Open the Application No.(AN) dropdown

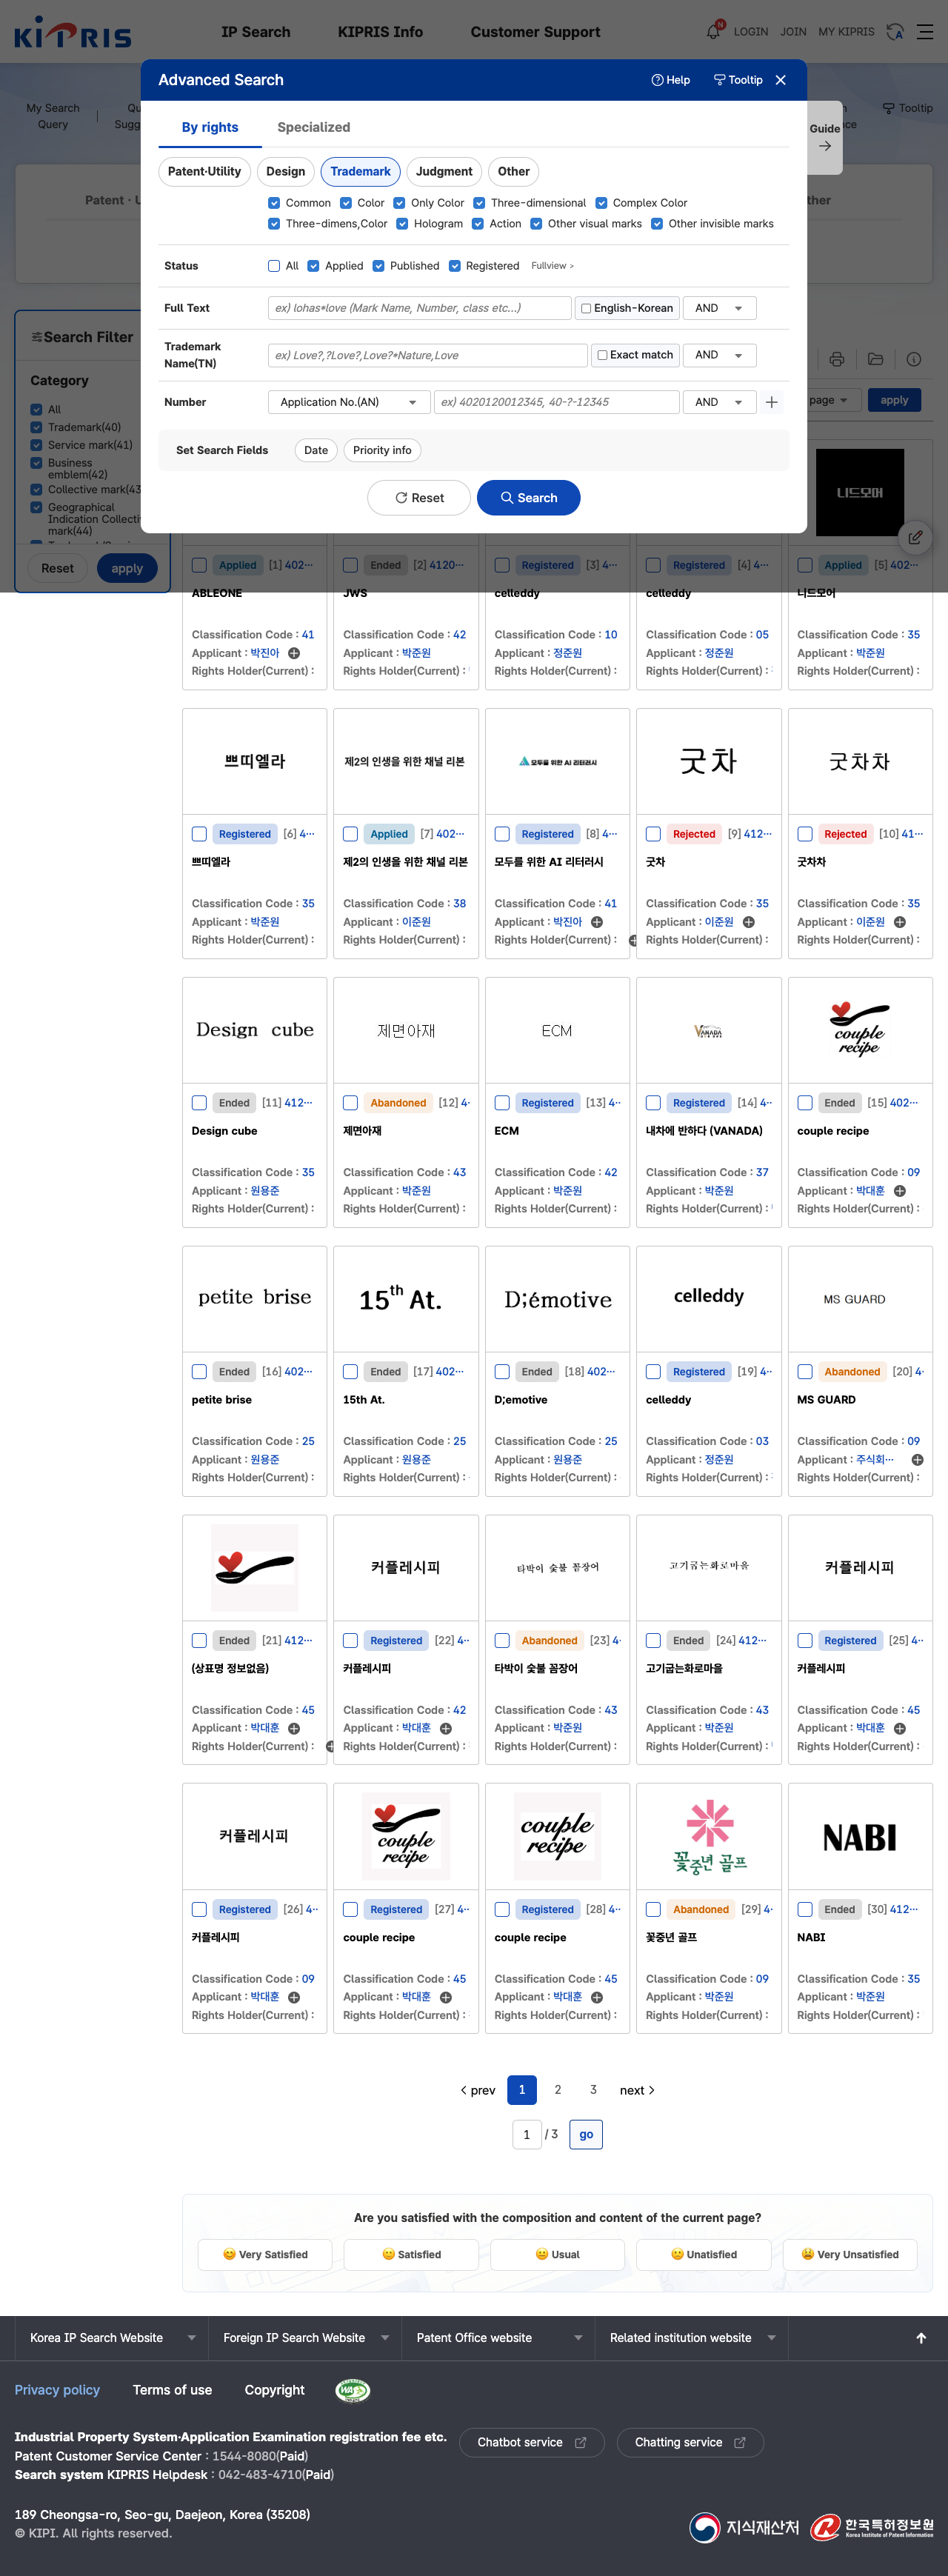pos(348,402)
